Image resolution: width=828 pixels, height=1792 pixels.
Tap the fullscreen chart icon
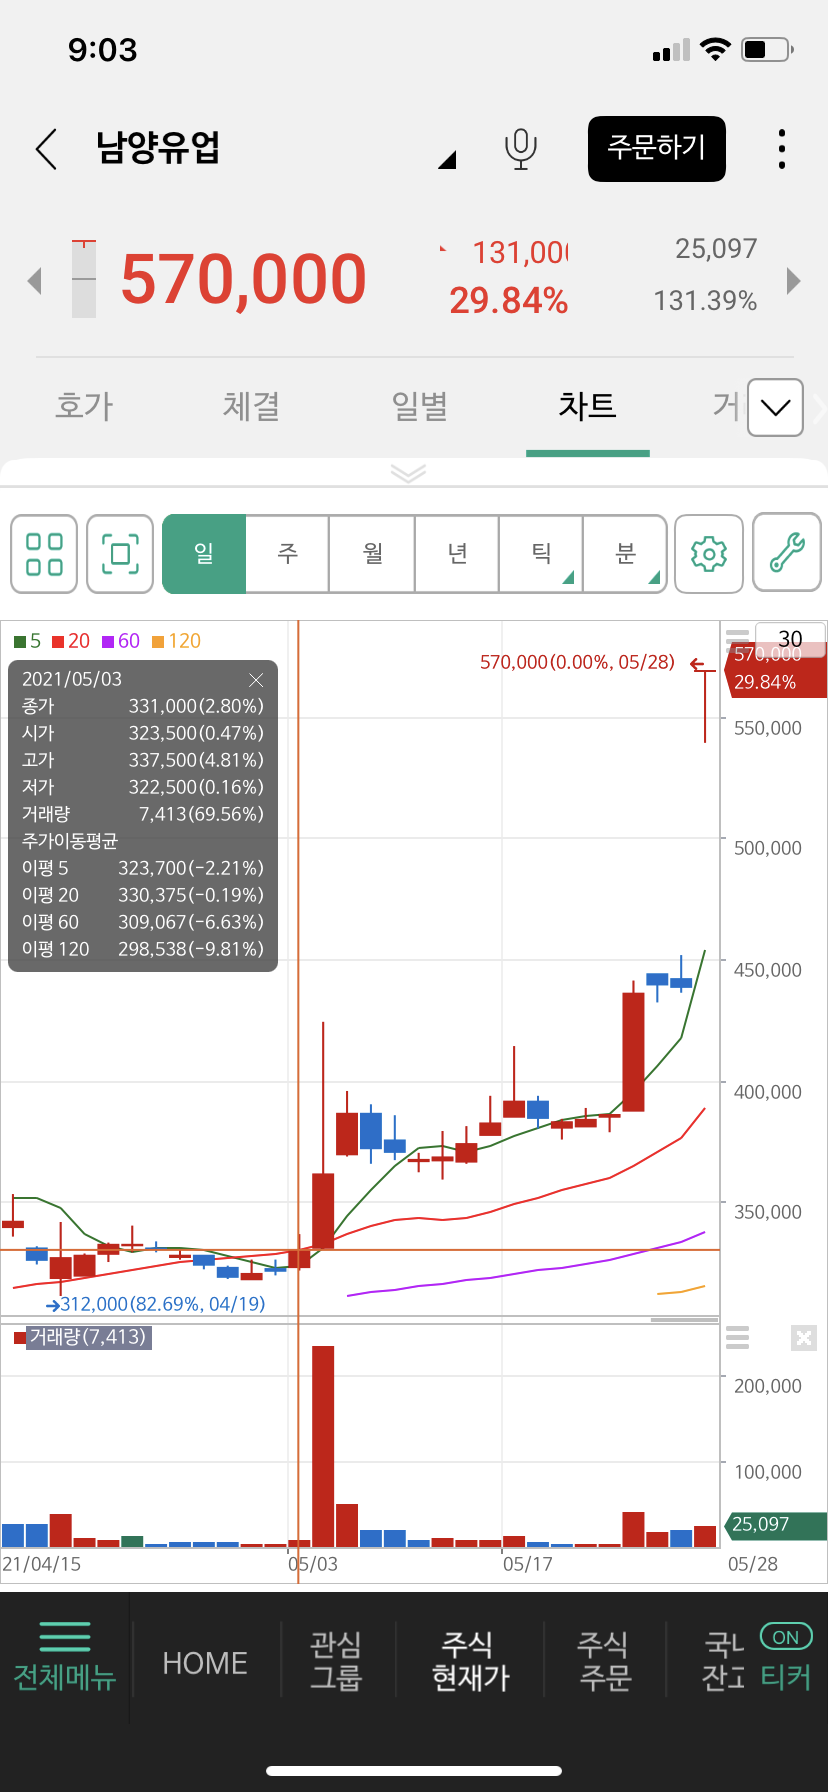(x=120, y=554)
